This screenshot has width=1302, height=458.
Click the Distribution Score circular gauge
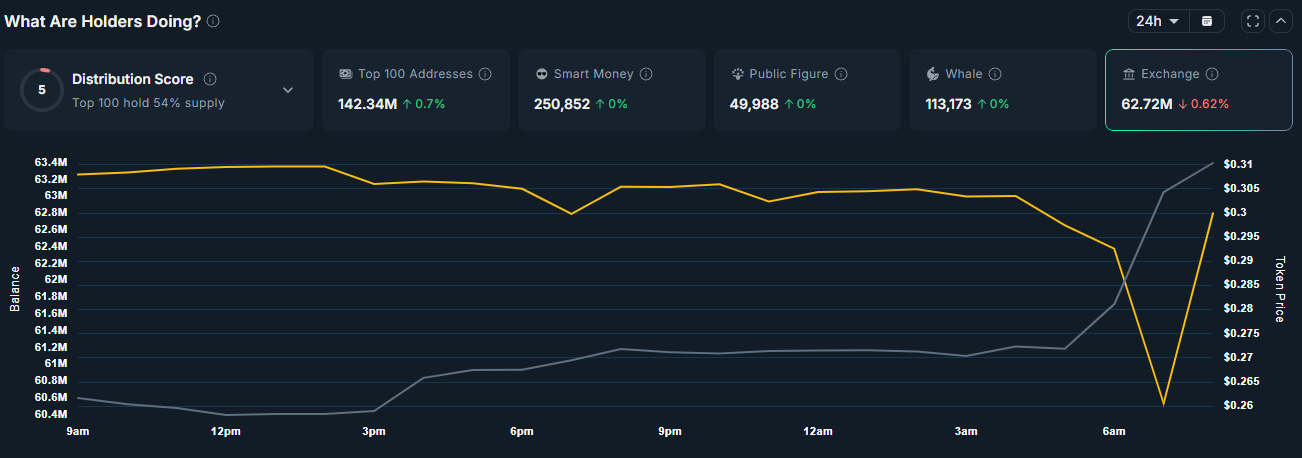click(x=41, y=89)
